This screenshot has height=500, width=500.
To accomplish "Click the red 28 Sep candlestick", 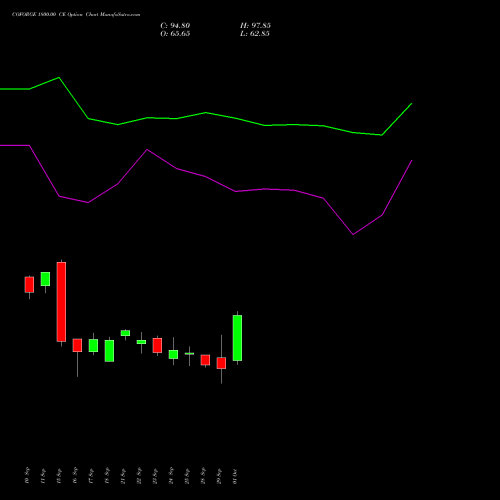I will click(x=205, y=360).
